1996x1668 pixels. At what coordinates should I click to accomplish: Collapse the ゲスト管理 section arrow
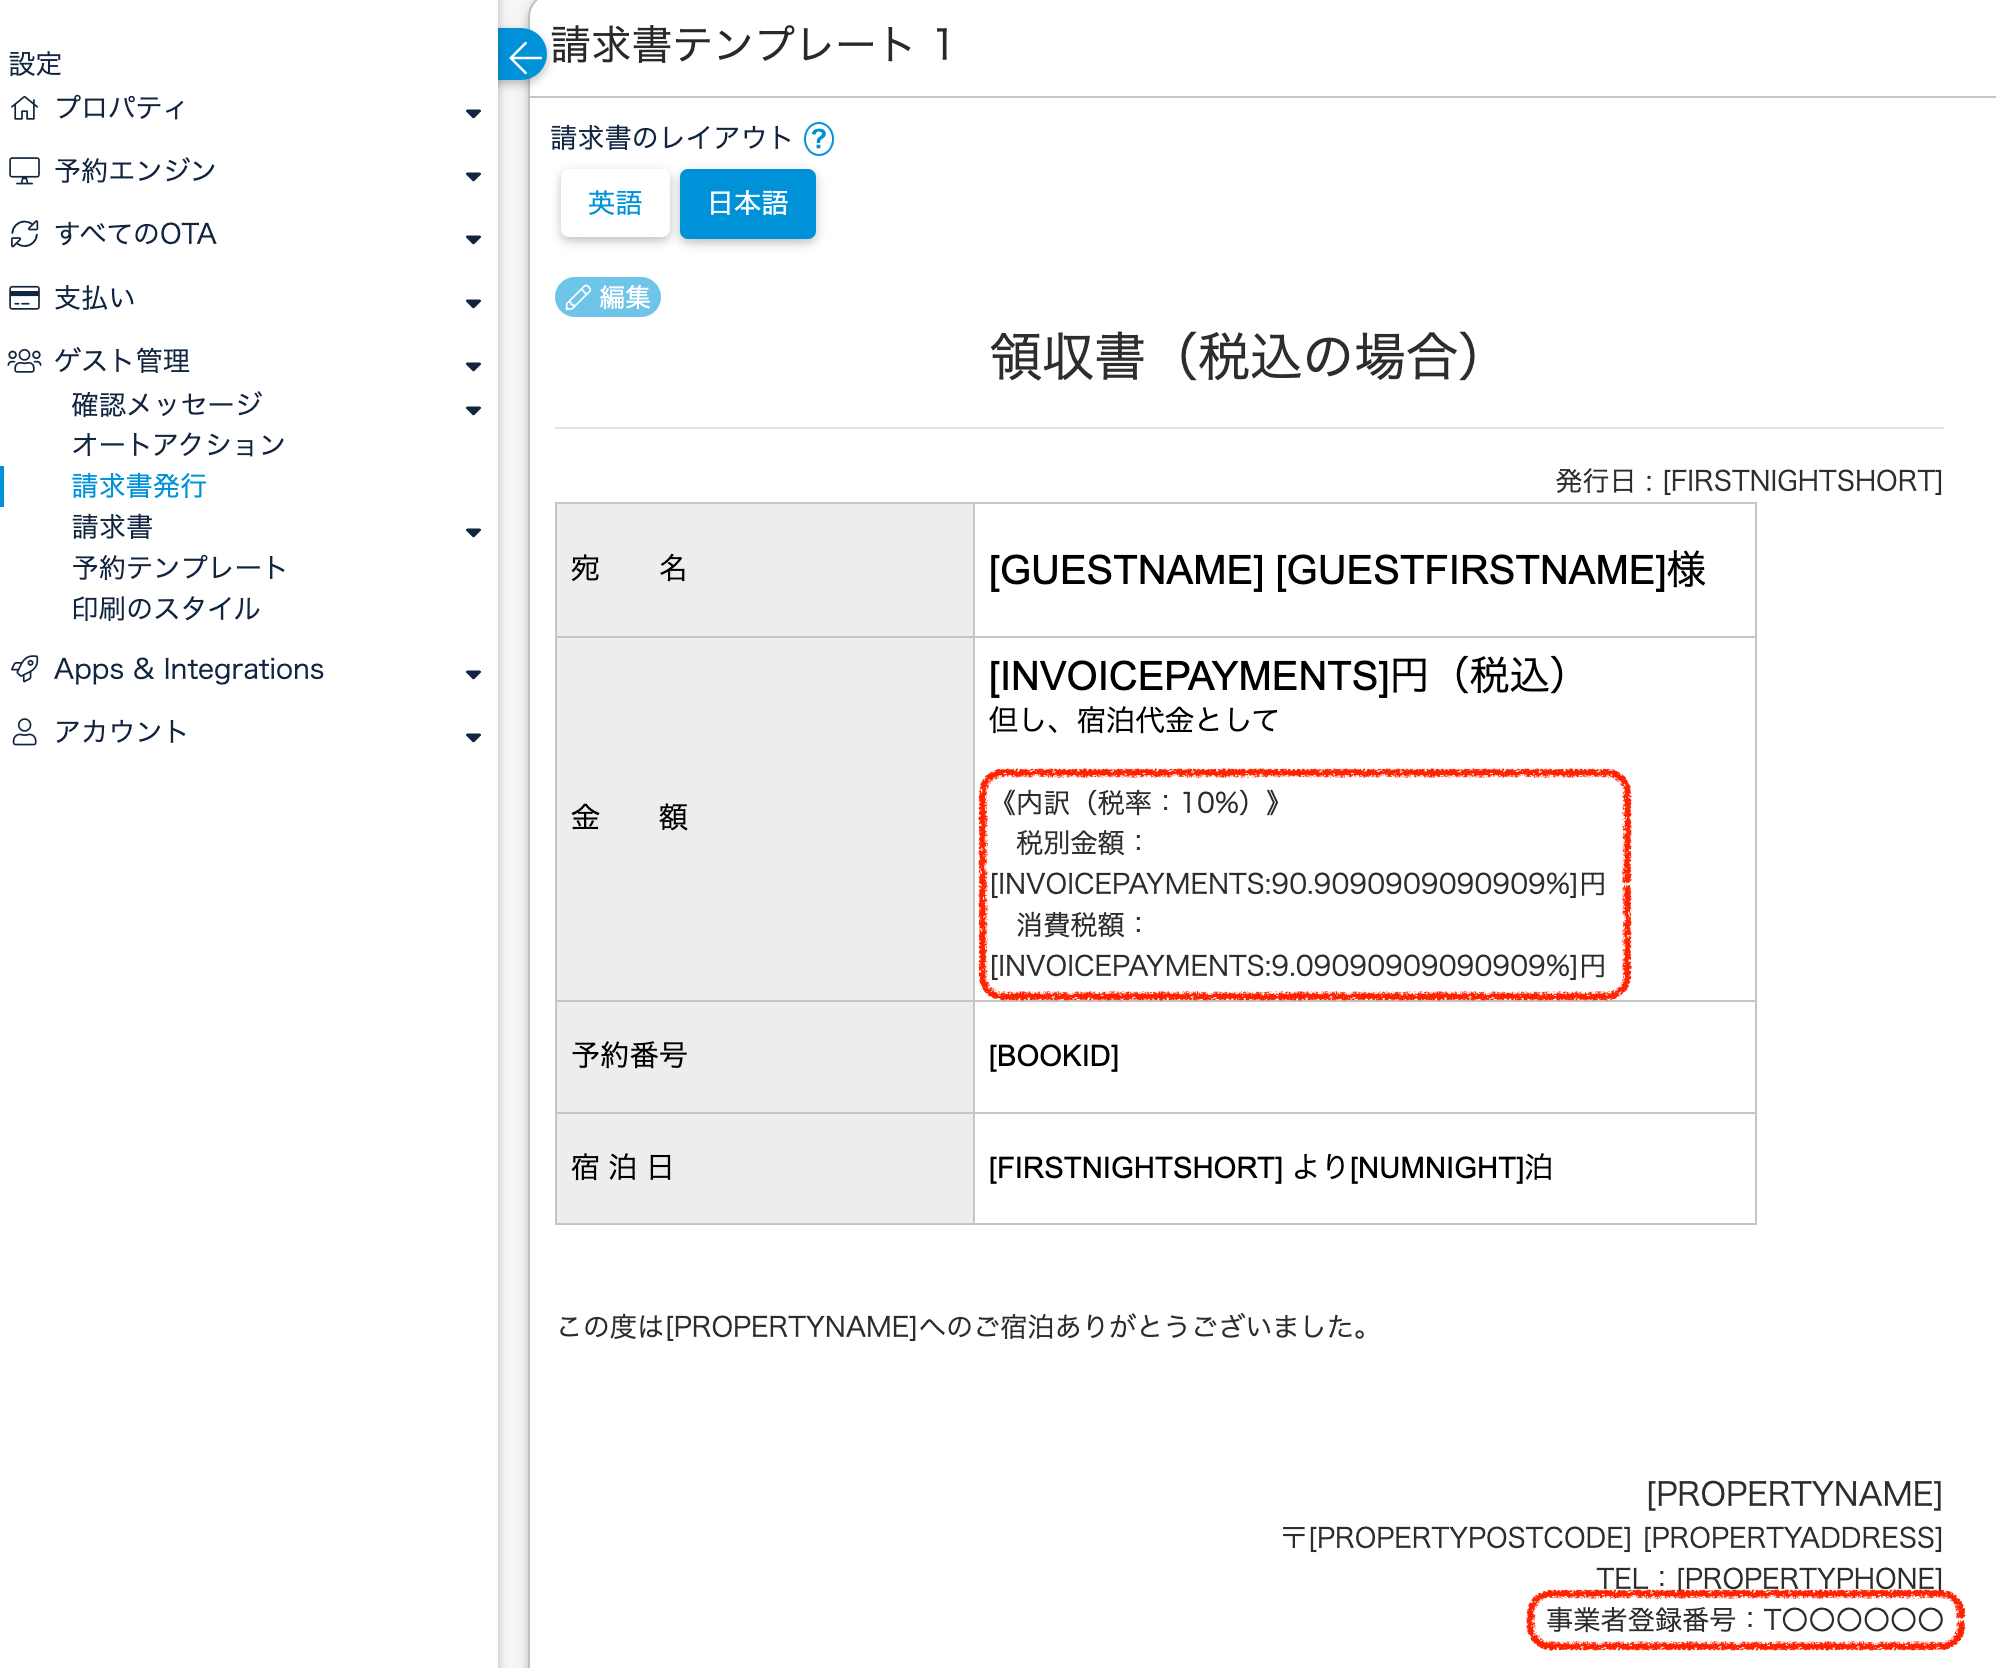pos(473,366)
